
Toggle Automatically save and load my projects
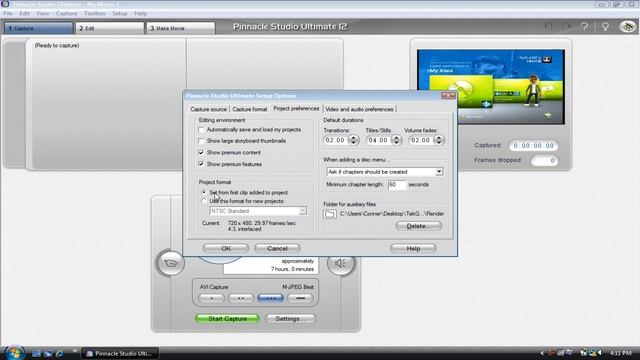(x=201, y=130)
